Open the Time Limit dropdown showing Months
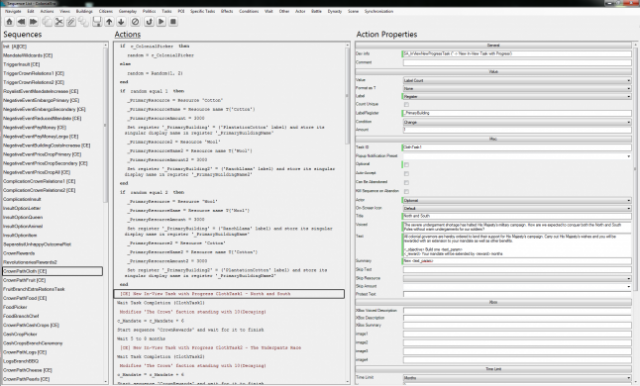 click(x=517, y=378)
